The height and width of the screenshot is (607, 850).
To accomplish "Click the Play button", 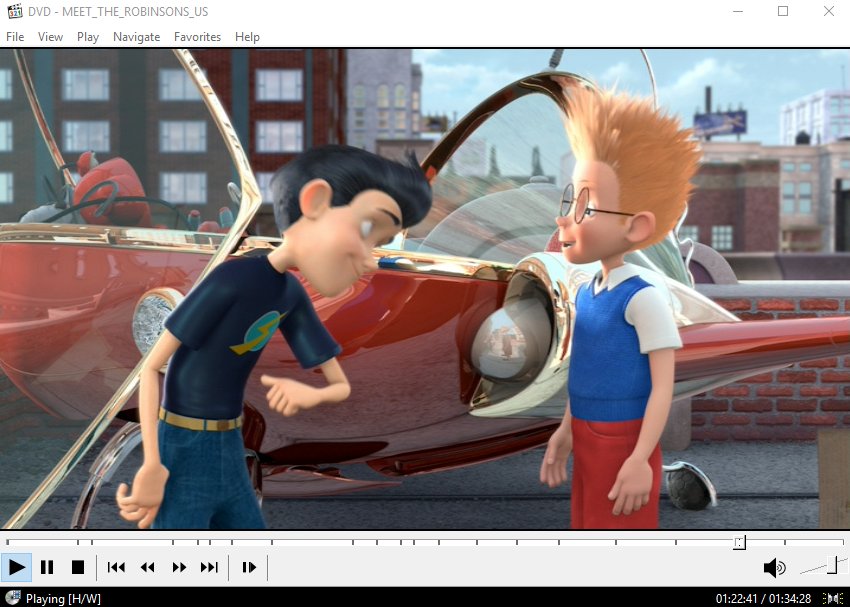I will point(16,567).
